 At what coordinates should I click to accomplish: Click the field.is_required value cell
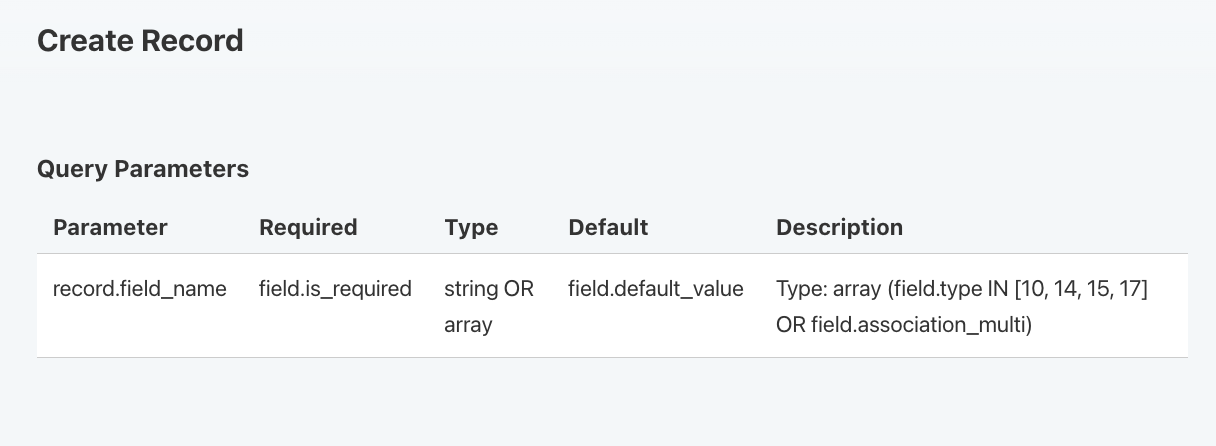(x=335, y=289)
